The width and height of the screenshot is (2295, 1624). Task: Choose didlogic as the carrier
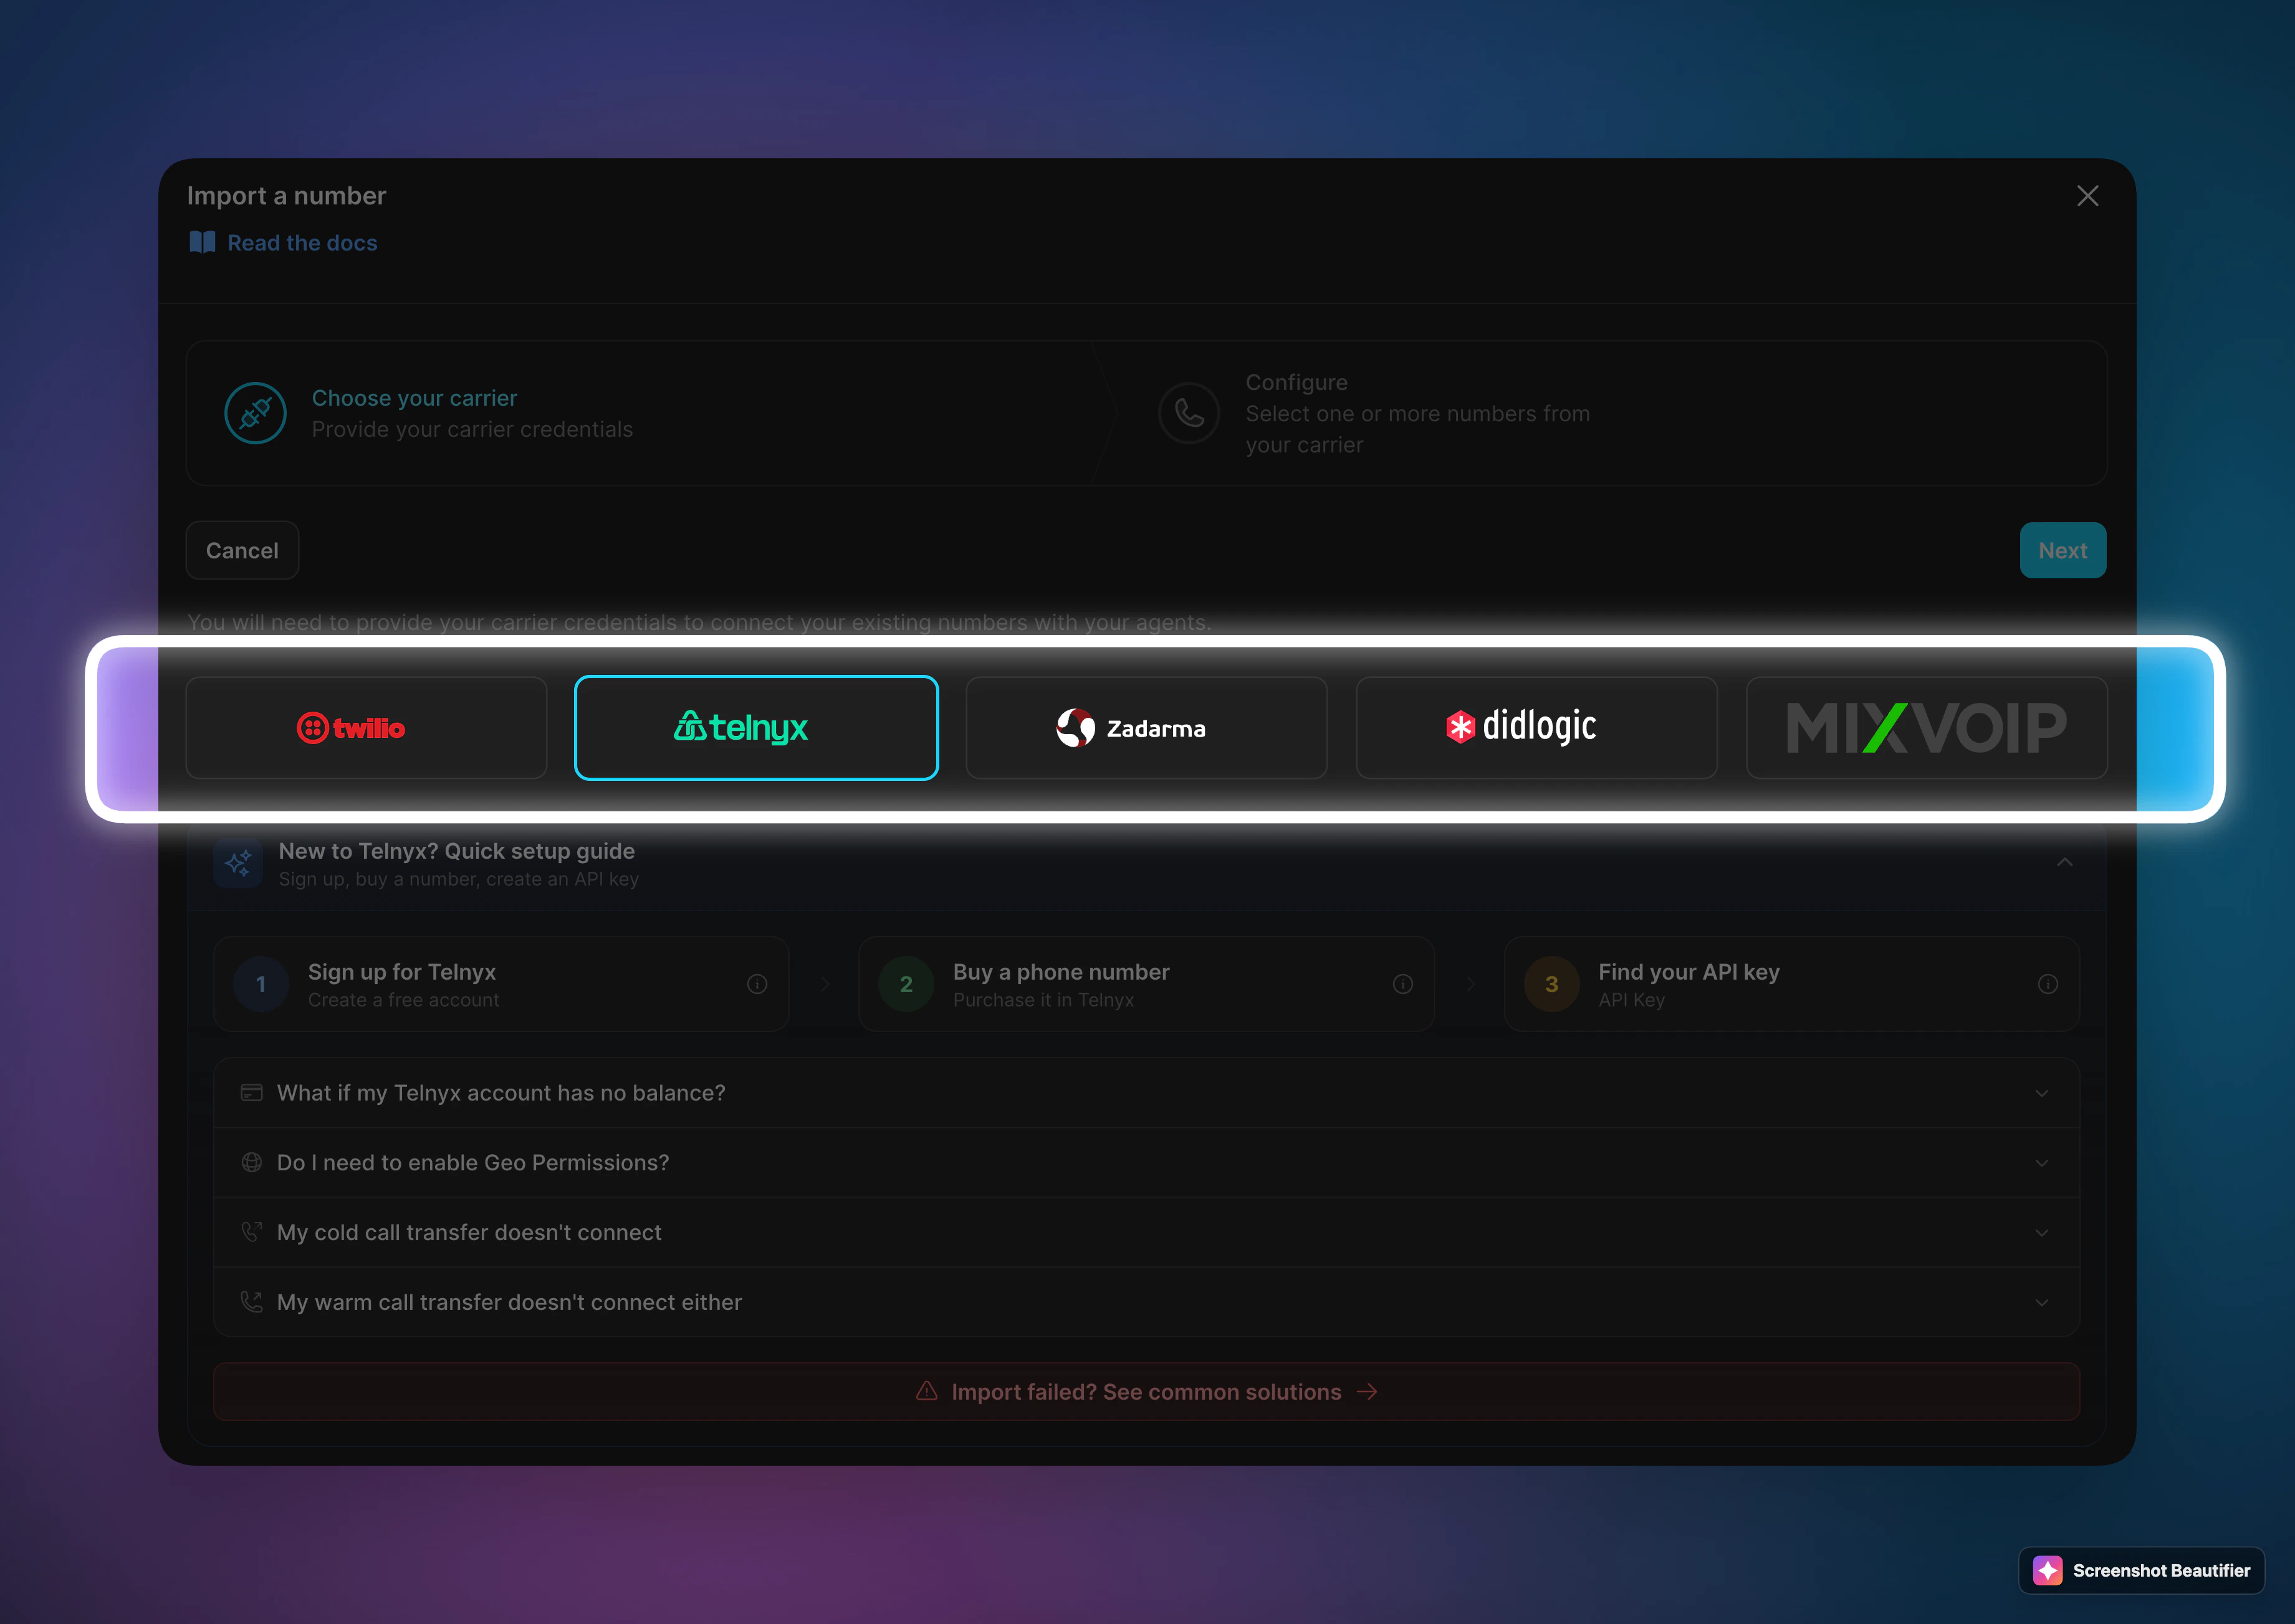(1536, 728)
